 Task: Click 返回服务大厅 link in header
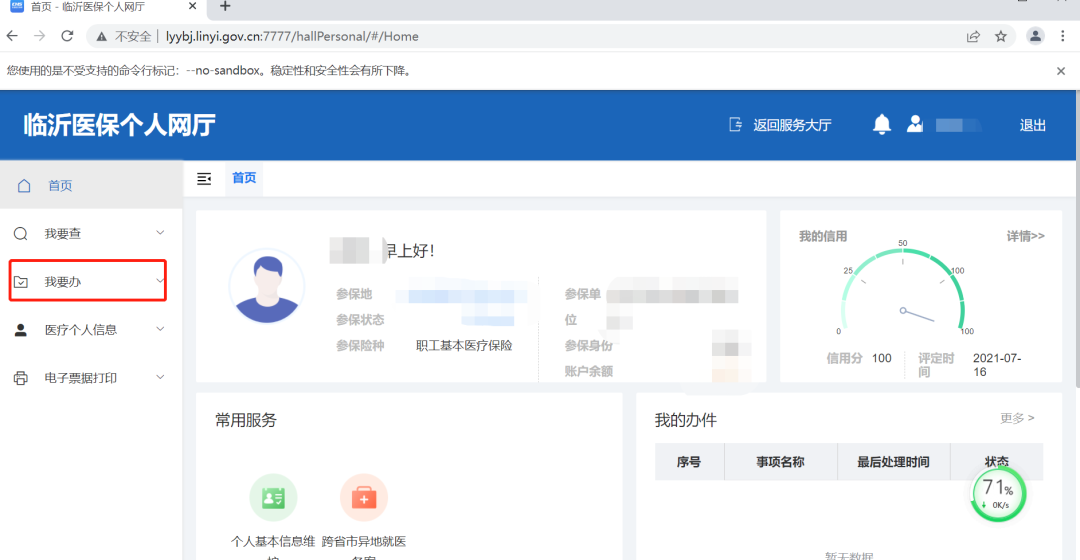[x=781, y=125]
